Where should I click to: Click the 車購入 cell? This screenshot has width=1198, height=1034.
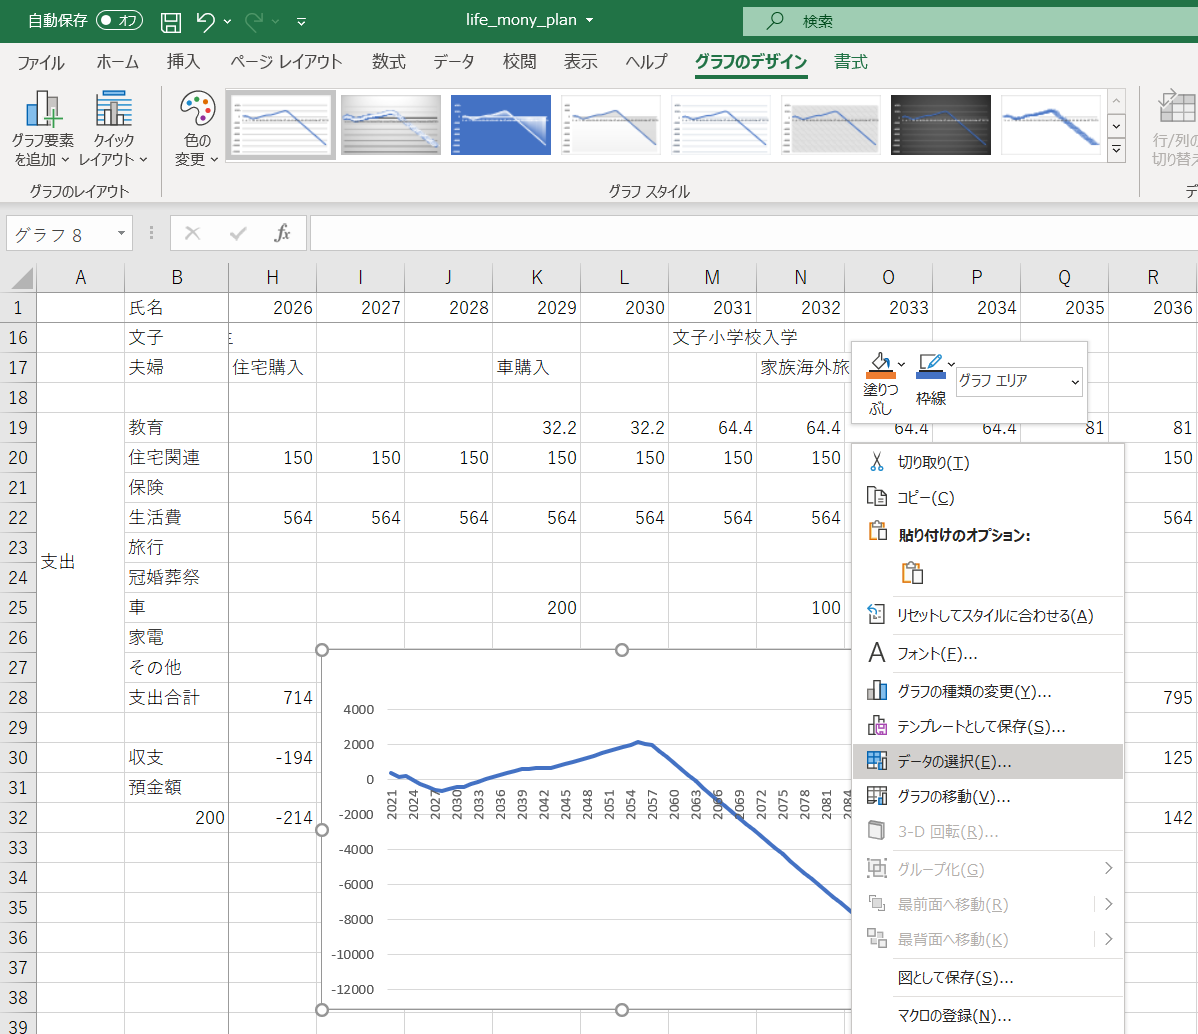tap(536, 368)
